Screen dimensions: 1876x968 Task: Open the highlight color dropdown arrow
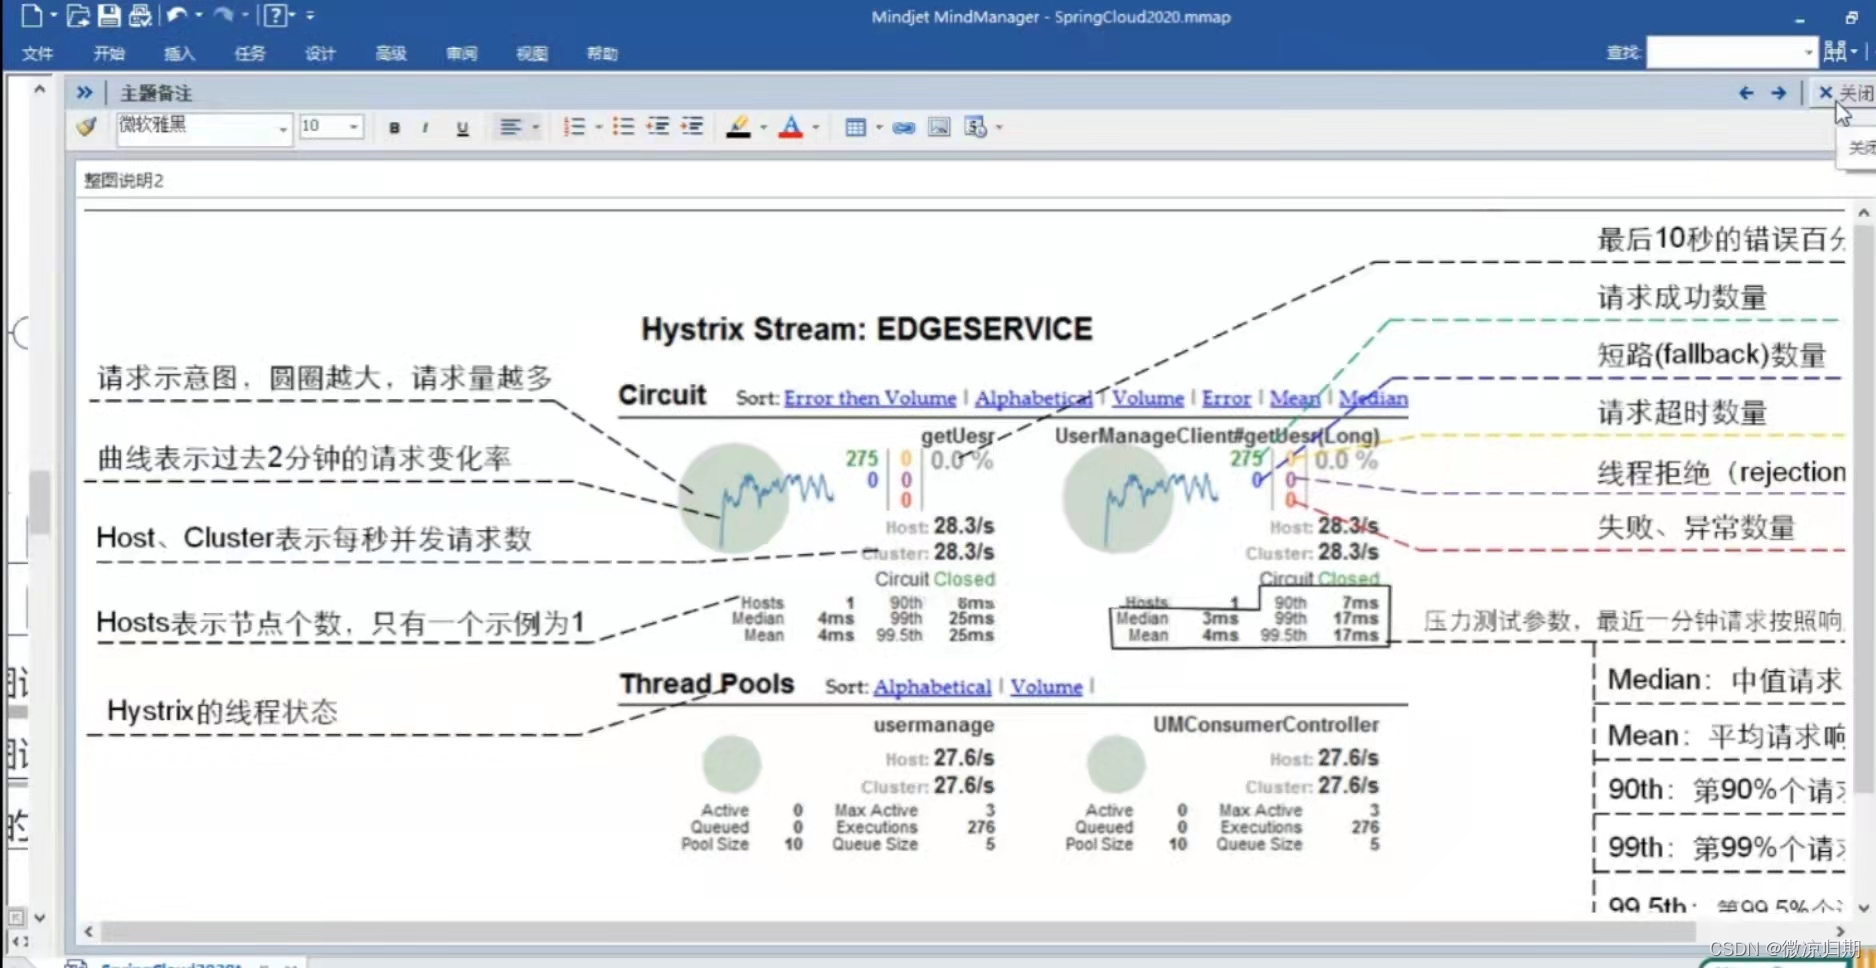pos(763,127)
